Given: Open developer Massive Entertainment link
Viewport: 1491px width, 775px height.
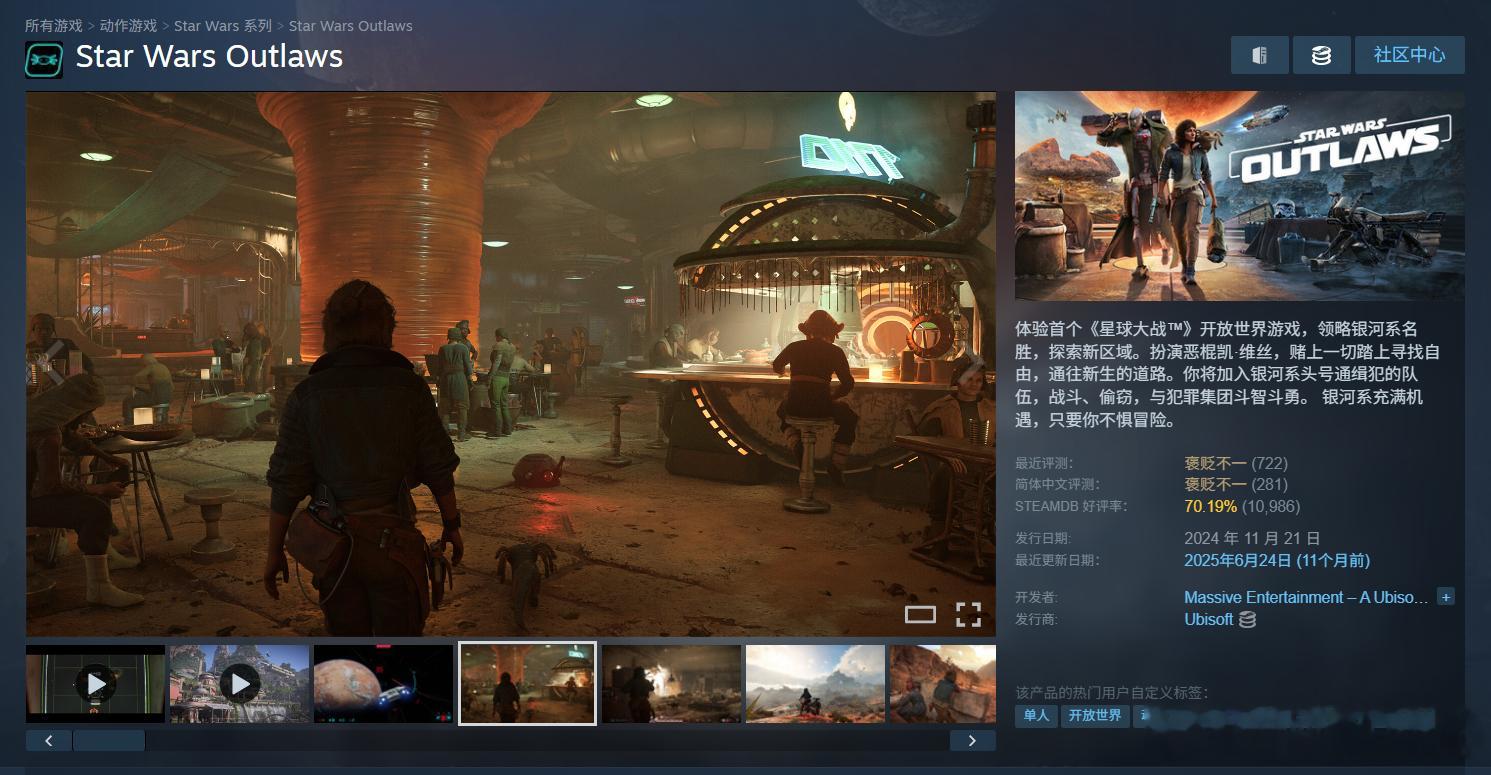Looking at the screenshot, I should coord(1306,597).
